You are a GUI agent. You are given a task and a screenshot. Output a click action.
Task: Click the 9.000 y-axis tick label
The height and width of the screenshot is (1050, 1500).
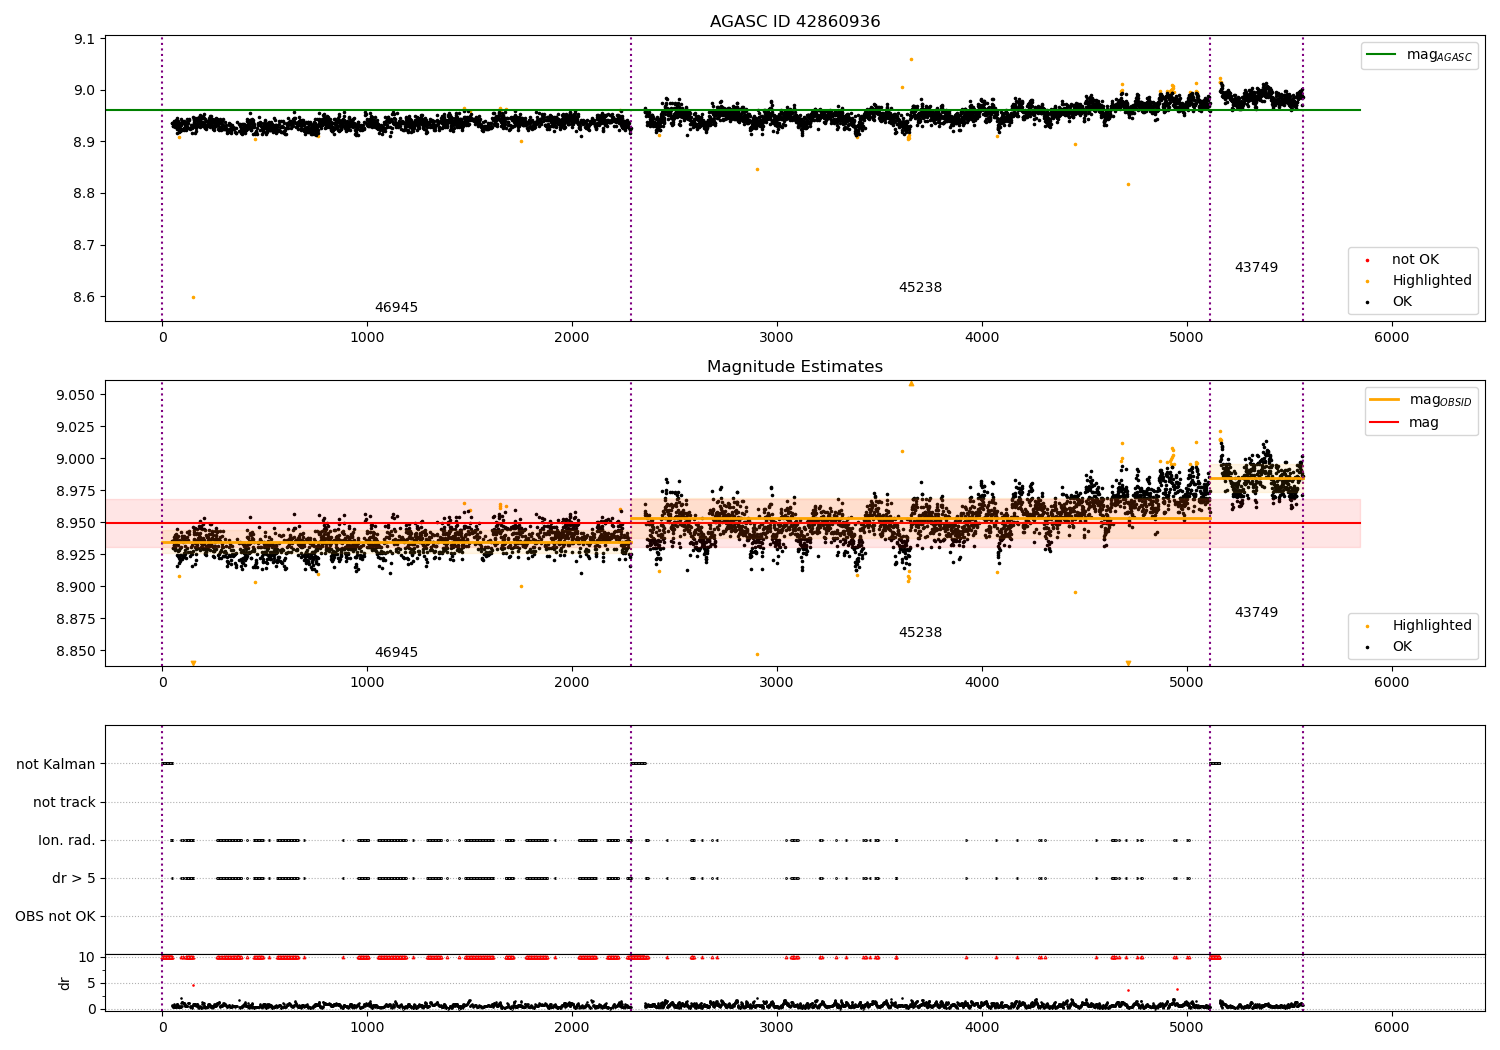point(76,459)
